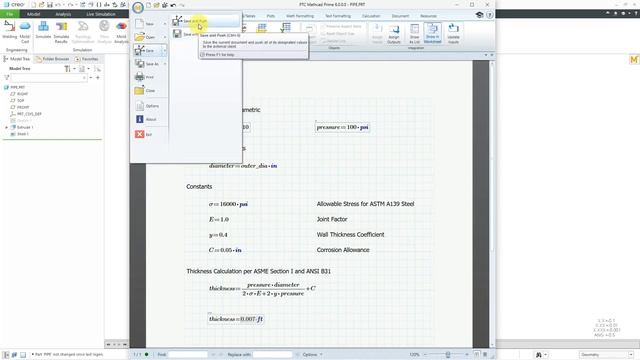Screen dimensions: 640x360
Task: Select FRONT datum plane in model tree
Action: (20, 107)
